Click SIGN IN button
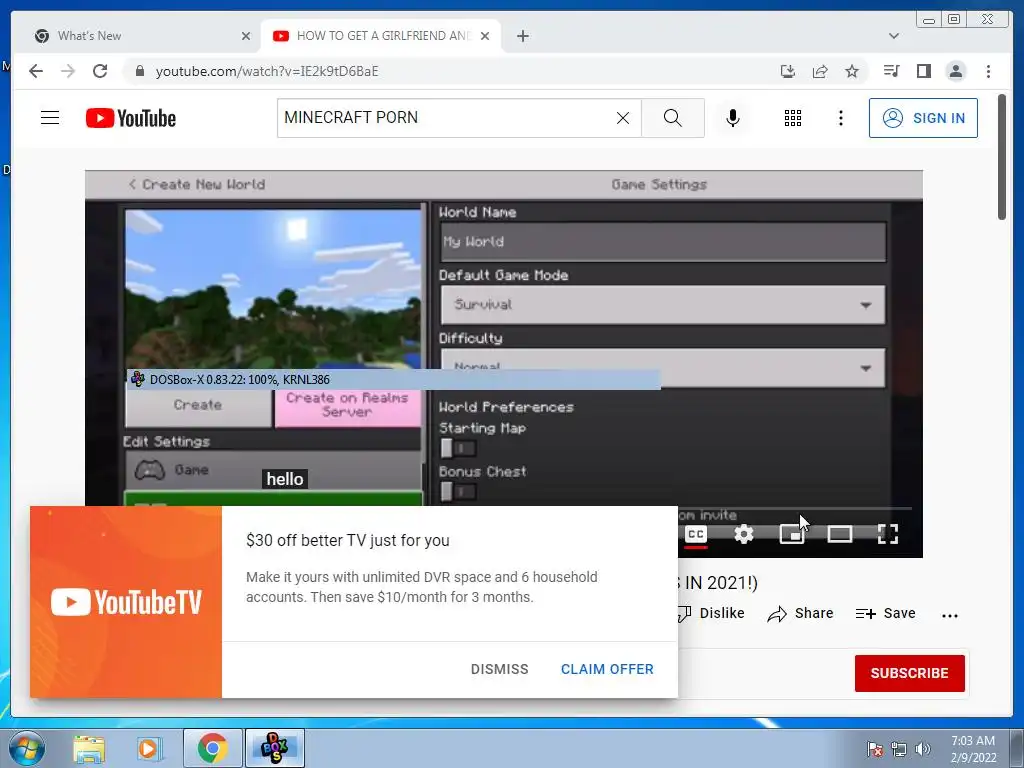Screen dimensions: 1024x768 click(923, 118)
